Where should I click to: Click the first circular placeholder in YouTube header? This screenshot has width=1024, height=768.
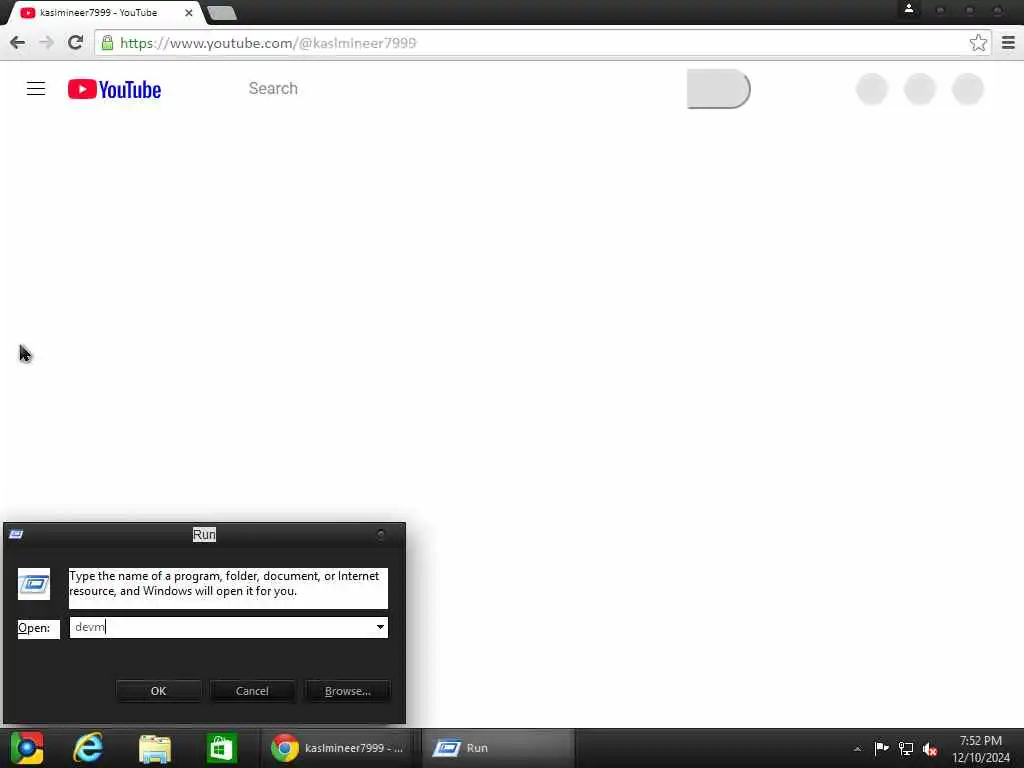pyautogui.click(x=872, y=89)
